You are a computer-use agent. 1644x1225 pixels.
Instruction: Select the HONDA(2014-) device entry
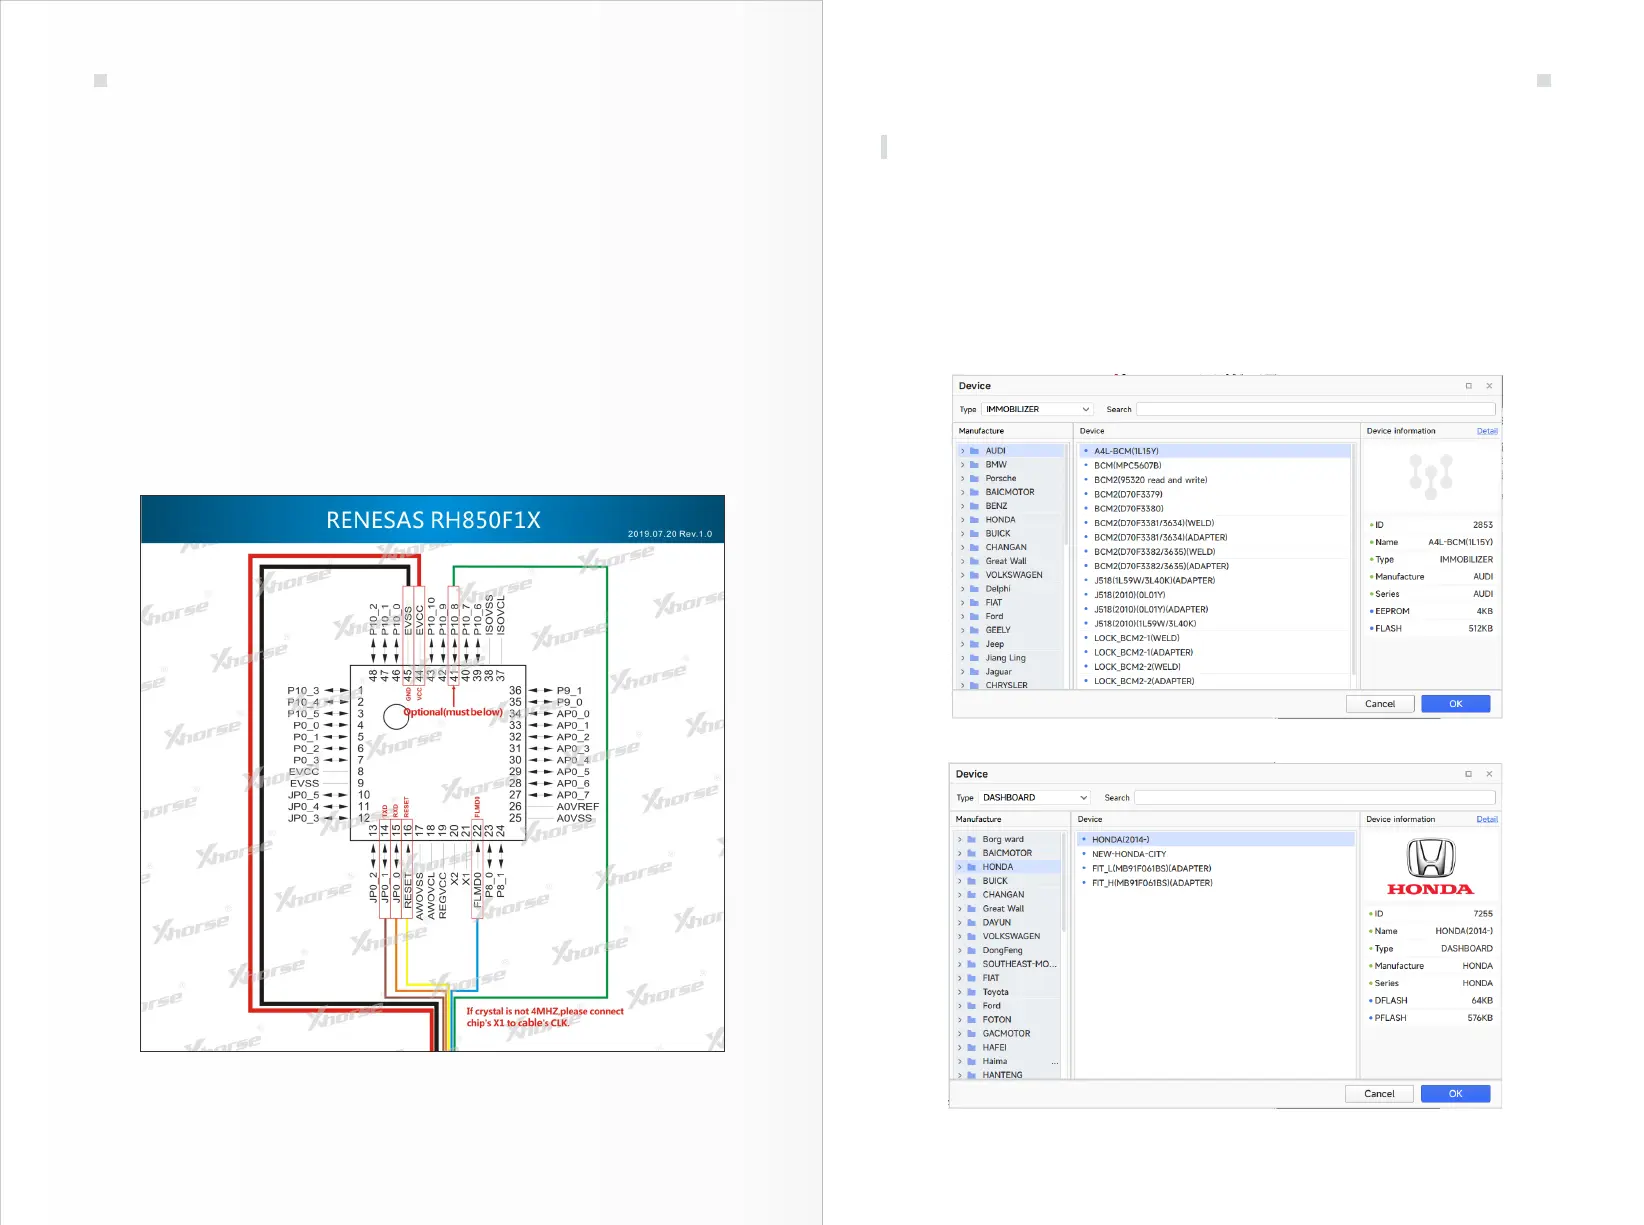[x=1215, y=840]
